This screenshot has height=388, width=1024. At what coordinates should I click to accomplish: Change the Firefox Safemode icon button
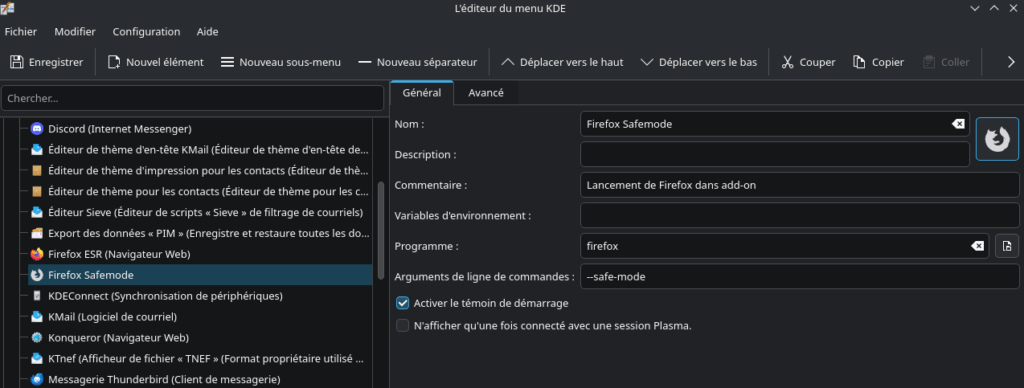pyautogui.click(x=997, y=139)
